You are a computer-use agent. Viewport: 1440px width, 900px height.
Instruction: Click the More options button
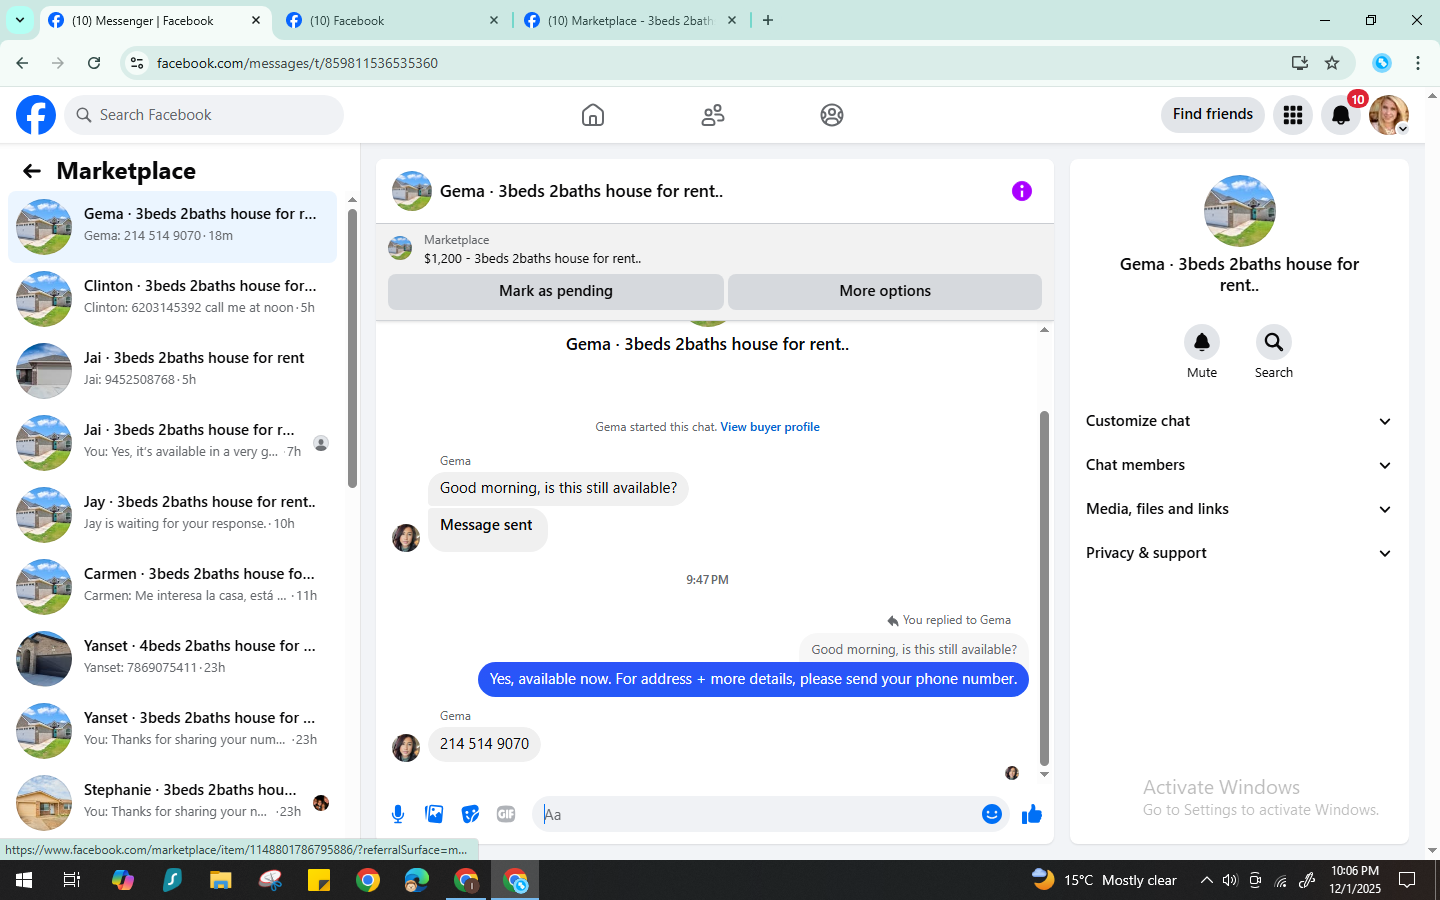coord(885,291)
